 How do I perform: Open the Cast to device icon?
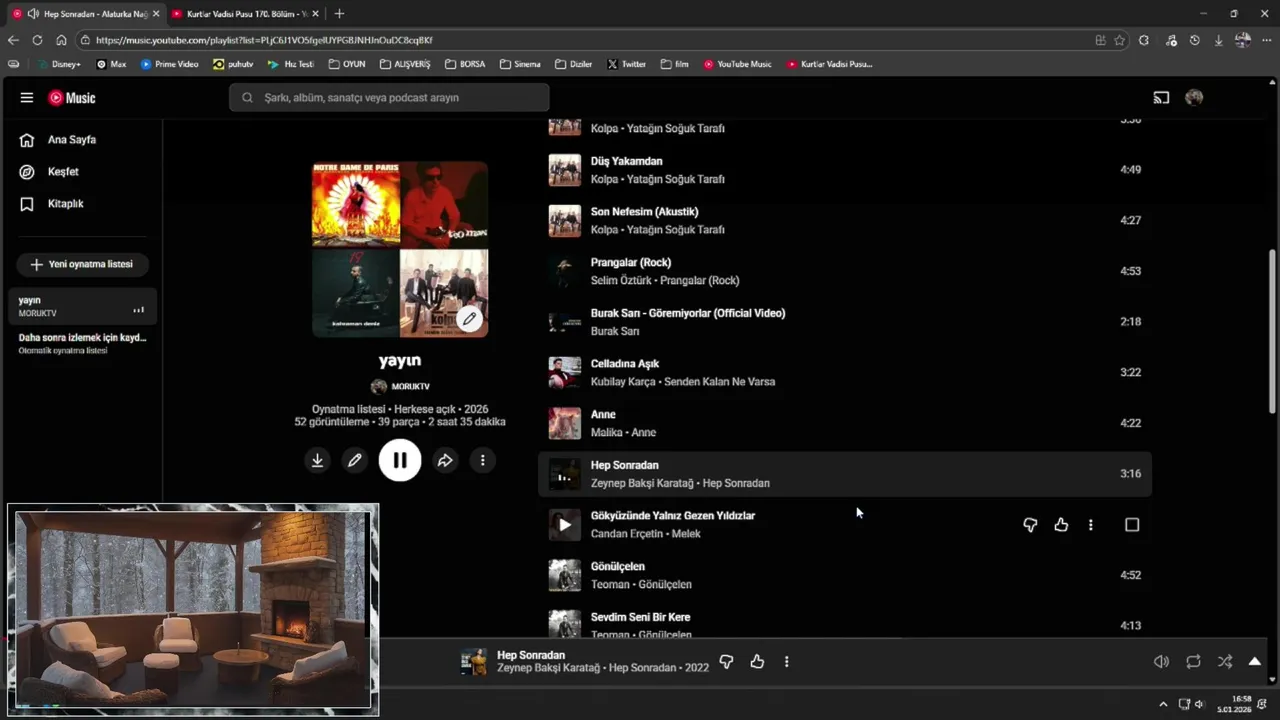point(1161,98)
